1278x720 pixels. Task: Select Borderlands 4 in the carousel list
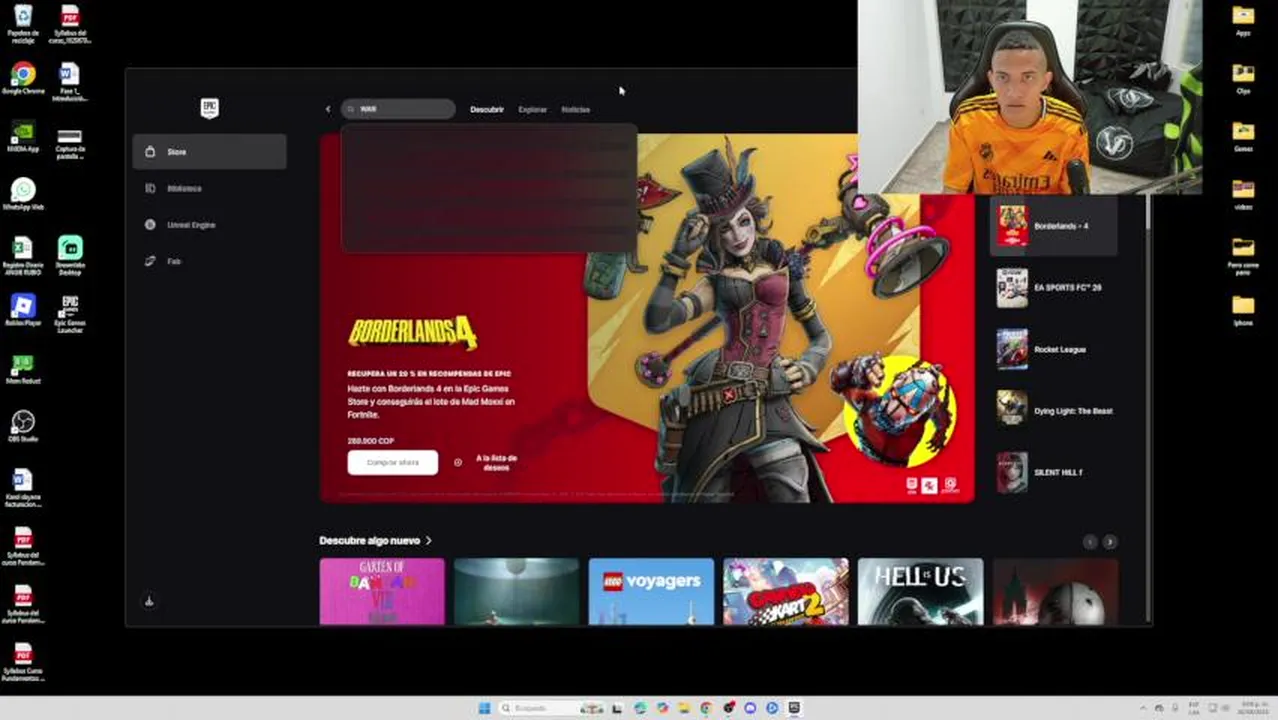pos(1054,226)
